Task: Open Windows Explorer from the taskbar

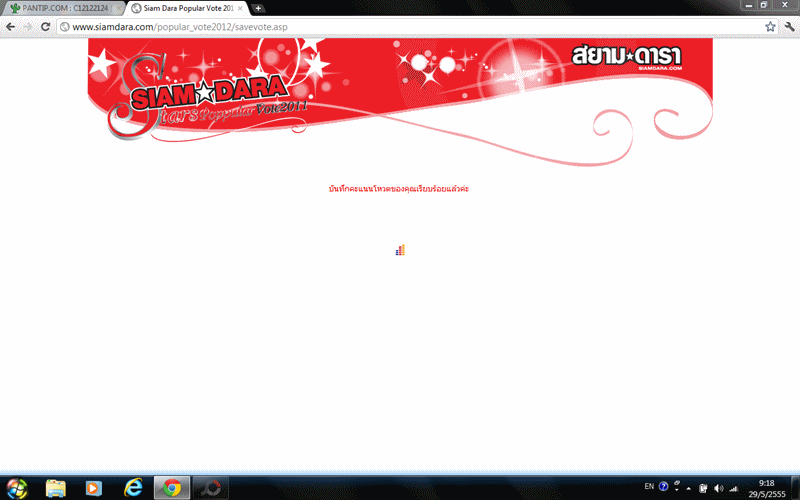Action: pos(56,488)
